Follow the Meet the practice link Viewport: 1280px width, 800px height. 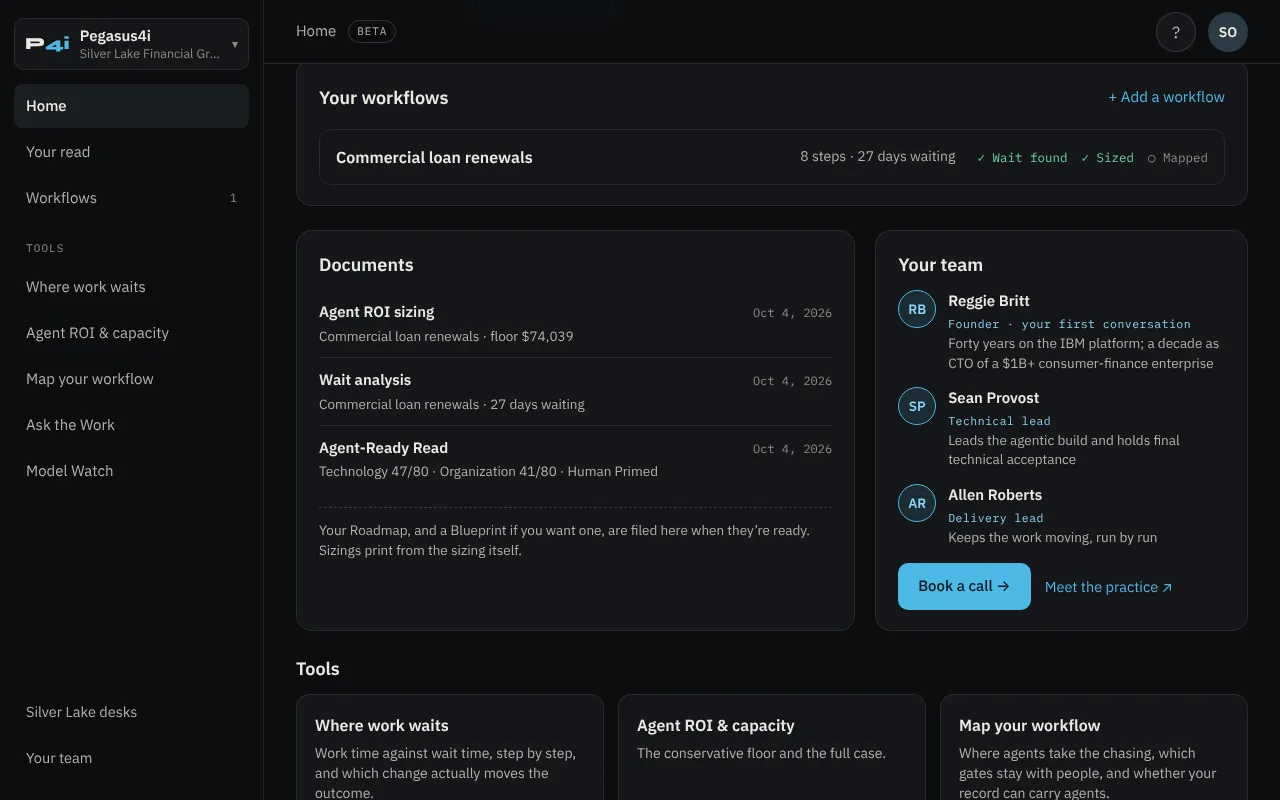coord(1108,587)
